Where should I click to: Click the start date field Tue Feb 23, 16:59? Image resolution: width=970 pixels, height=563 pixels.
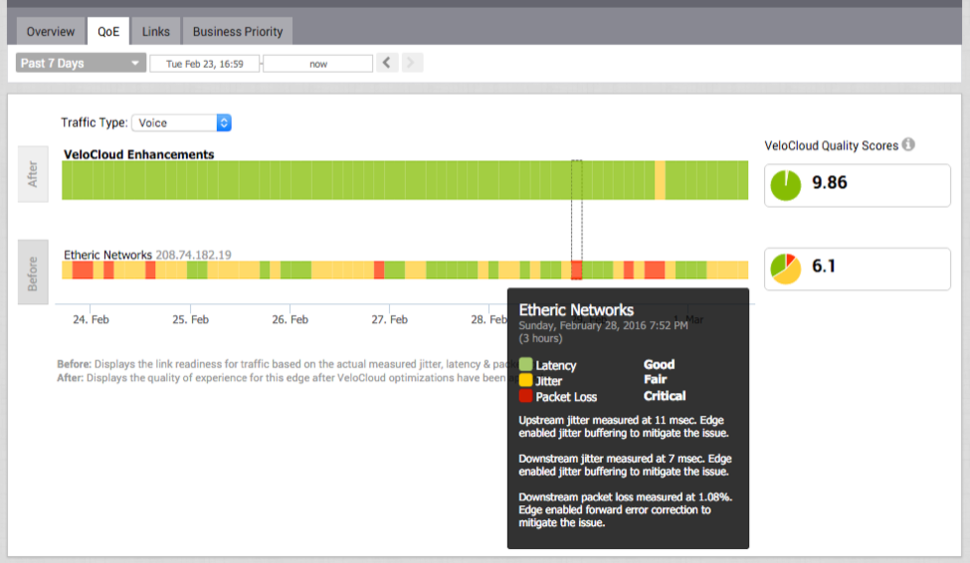point(204,64)
